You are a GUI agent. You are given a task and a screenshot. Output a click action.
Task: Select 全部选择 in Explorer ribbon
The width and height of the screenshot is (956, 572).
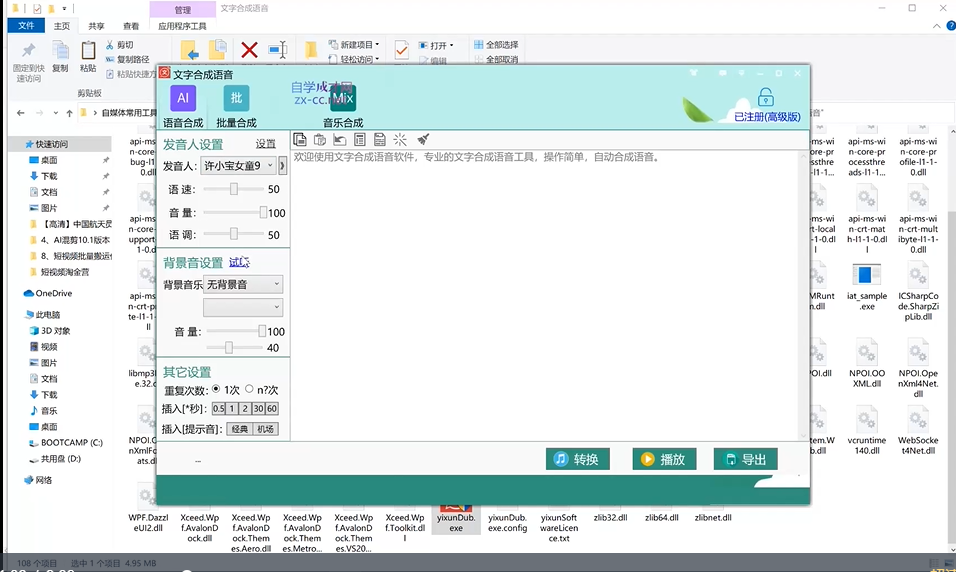(496, 45)
